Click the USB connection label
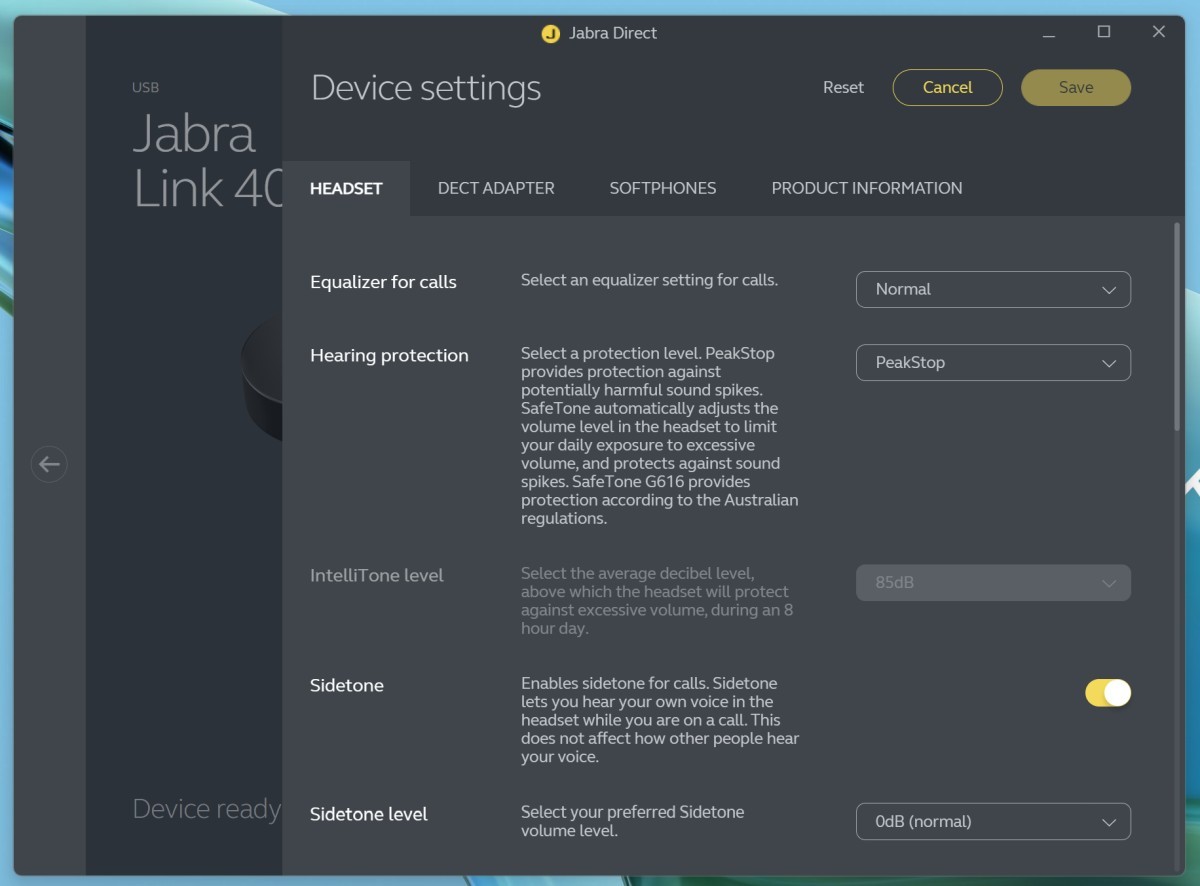This screenshot has width=1200, height=886. (x=145, y=87)
